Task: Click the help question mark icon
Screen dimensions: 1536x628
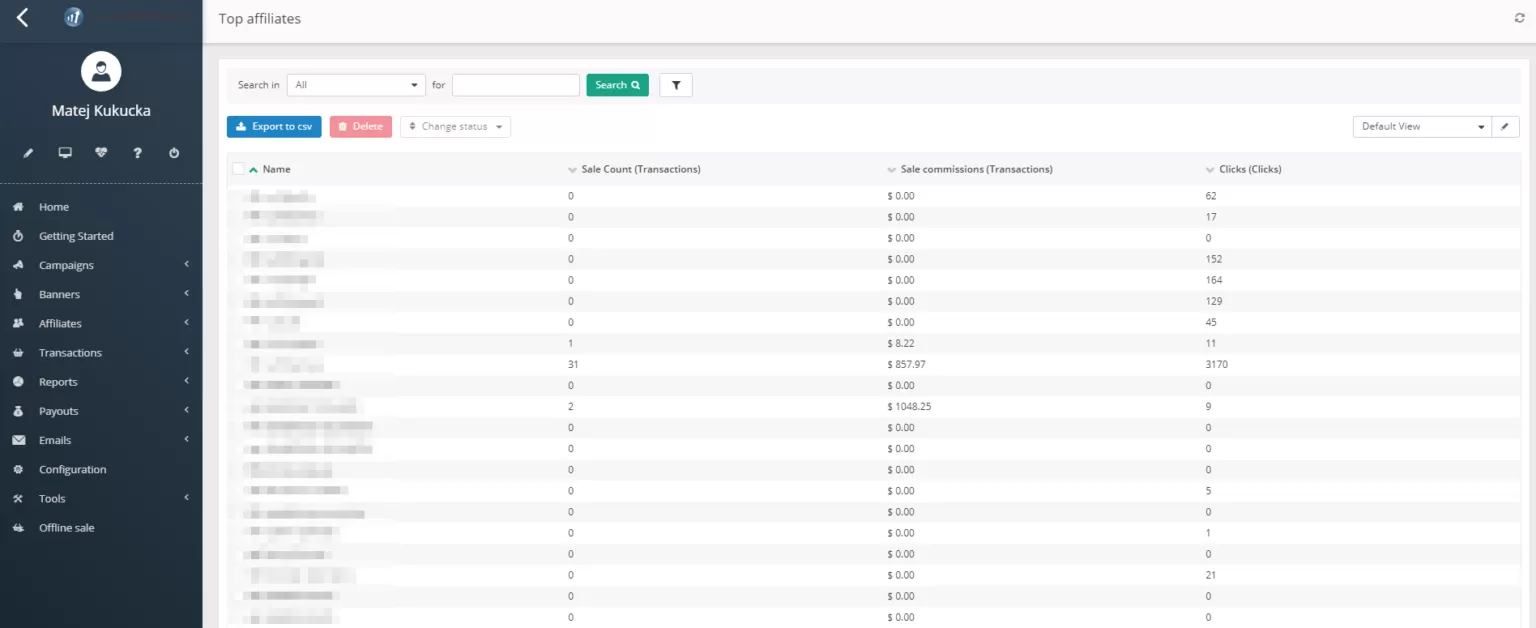Action: point(137,152)
